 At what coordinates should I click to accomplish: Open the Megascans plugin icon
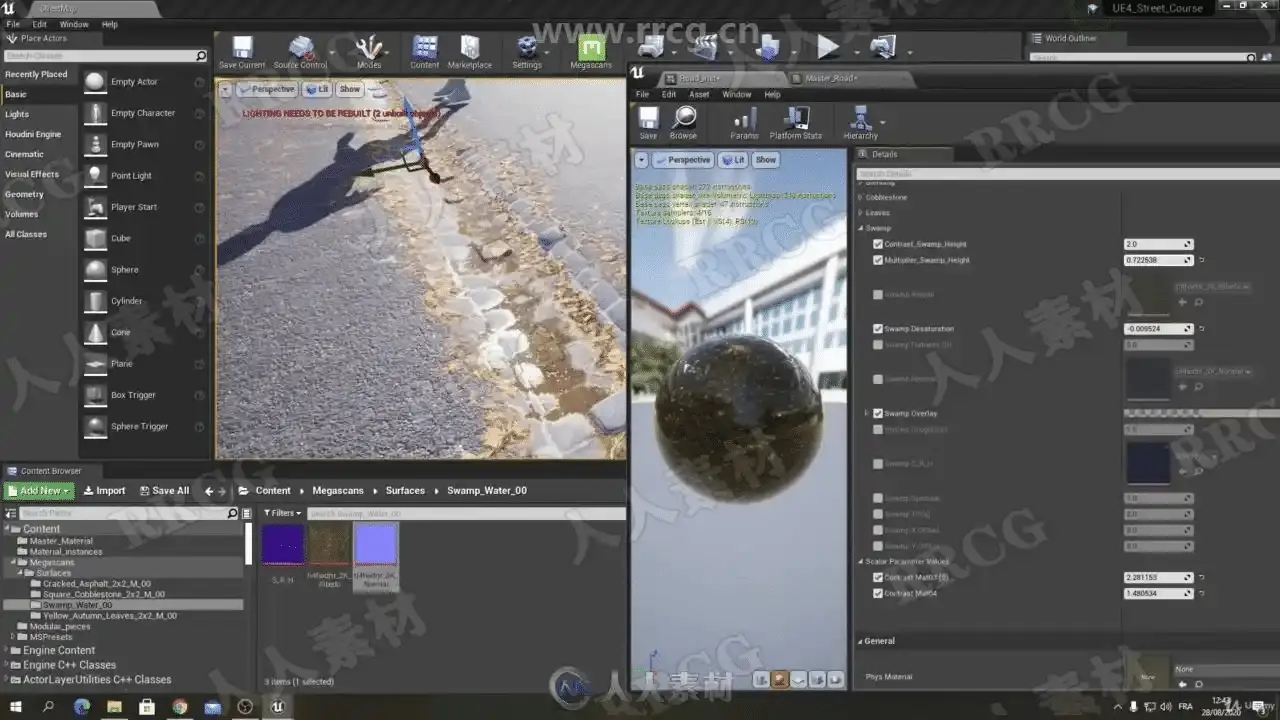tap(591, 50)
